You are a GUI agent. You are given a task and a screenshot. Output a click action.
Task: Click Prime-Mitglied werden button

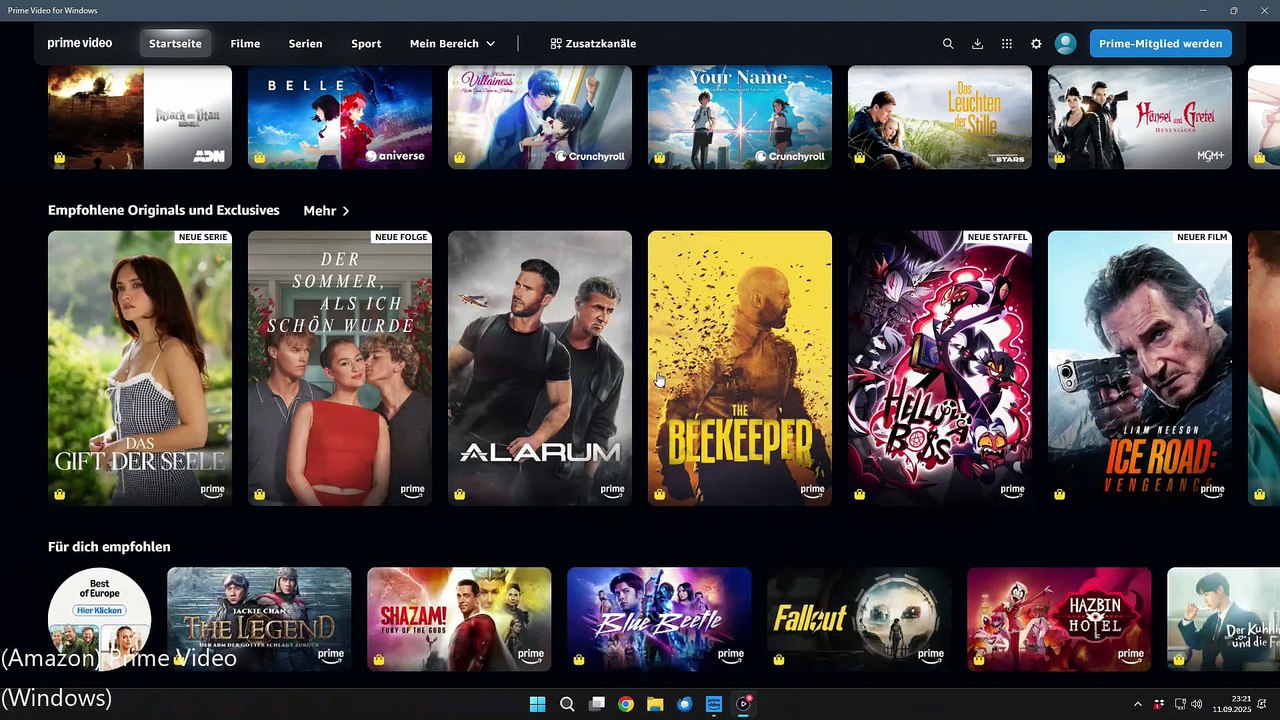(1160, 44)
